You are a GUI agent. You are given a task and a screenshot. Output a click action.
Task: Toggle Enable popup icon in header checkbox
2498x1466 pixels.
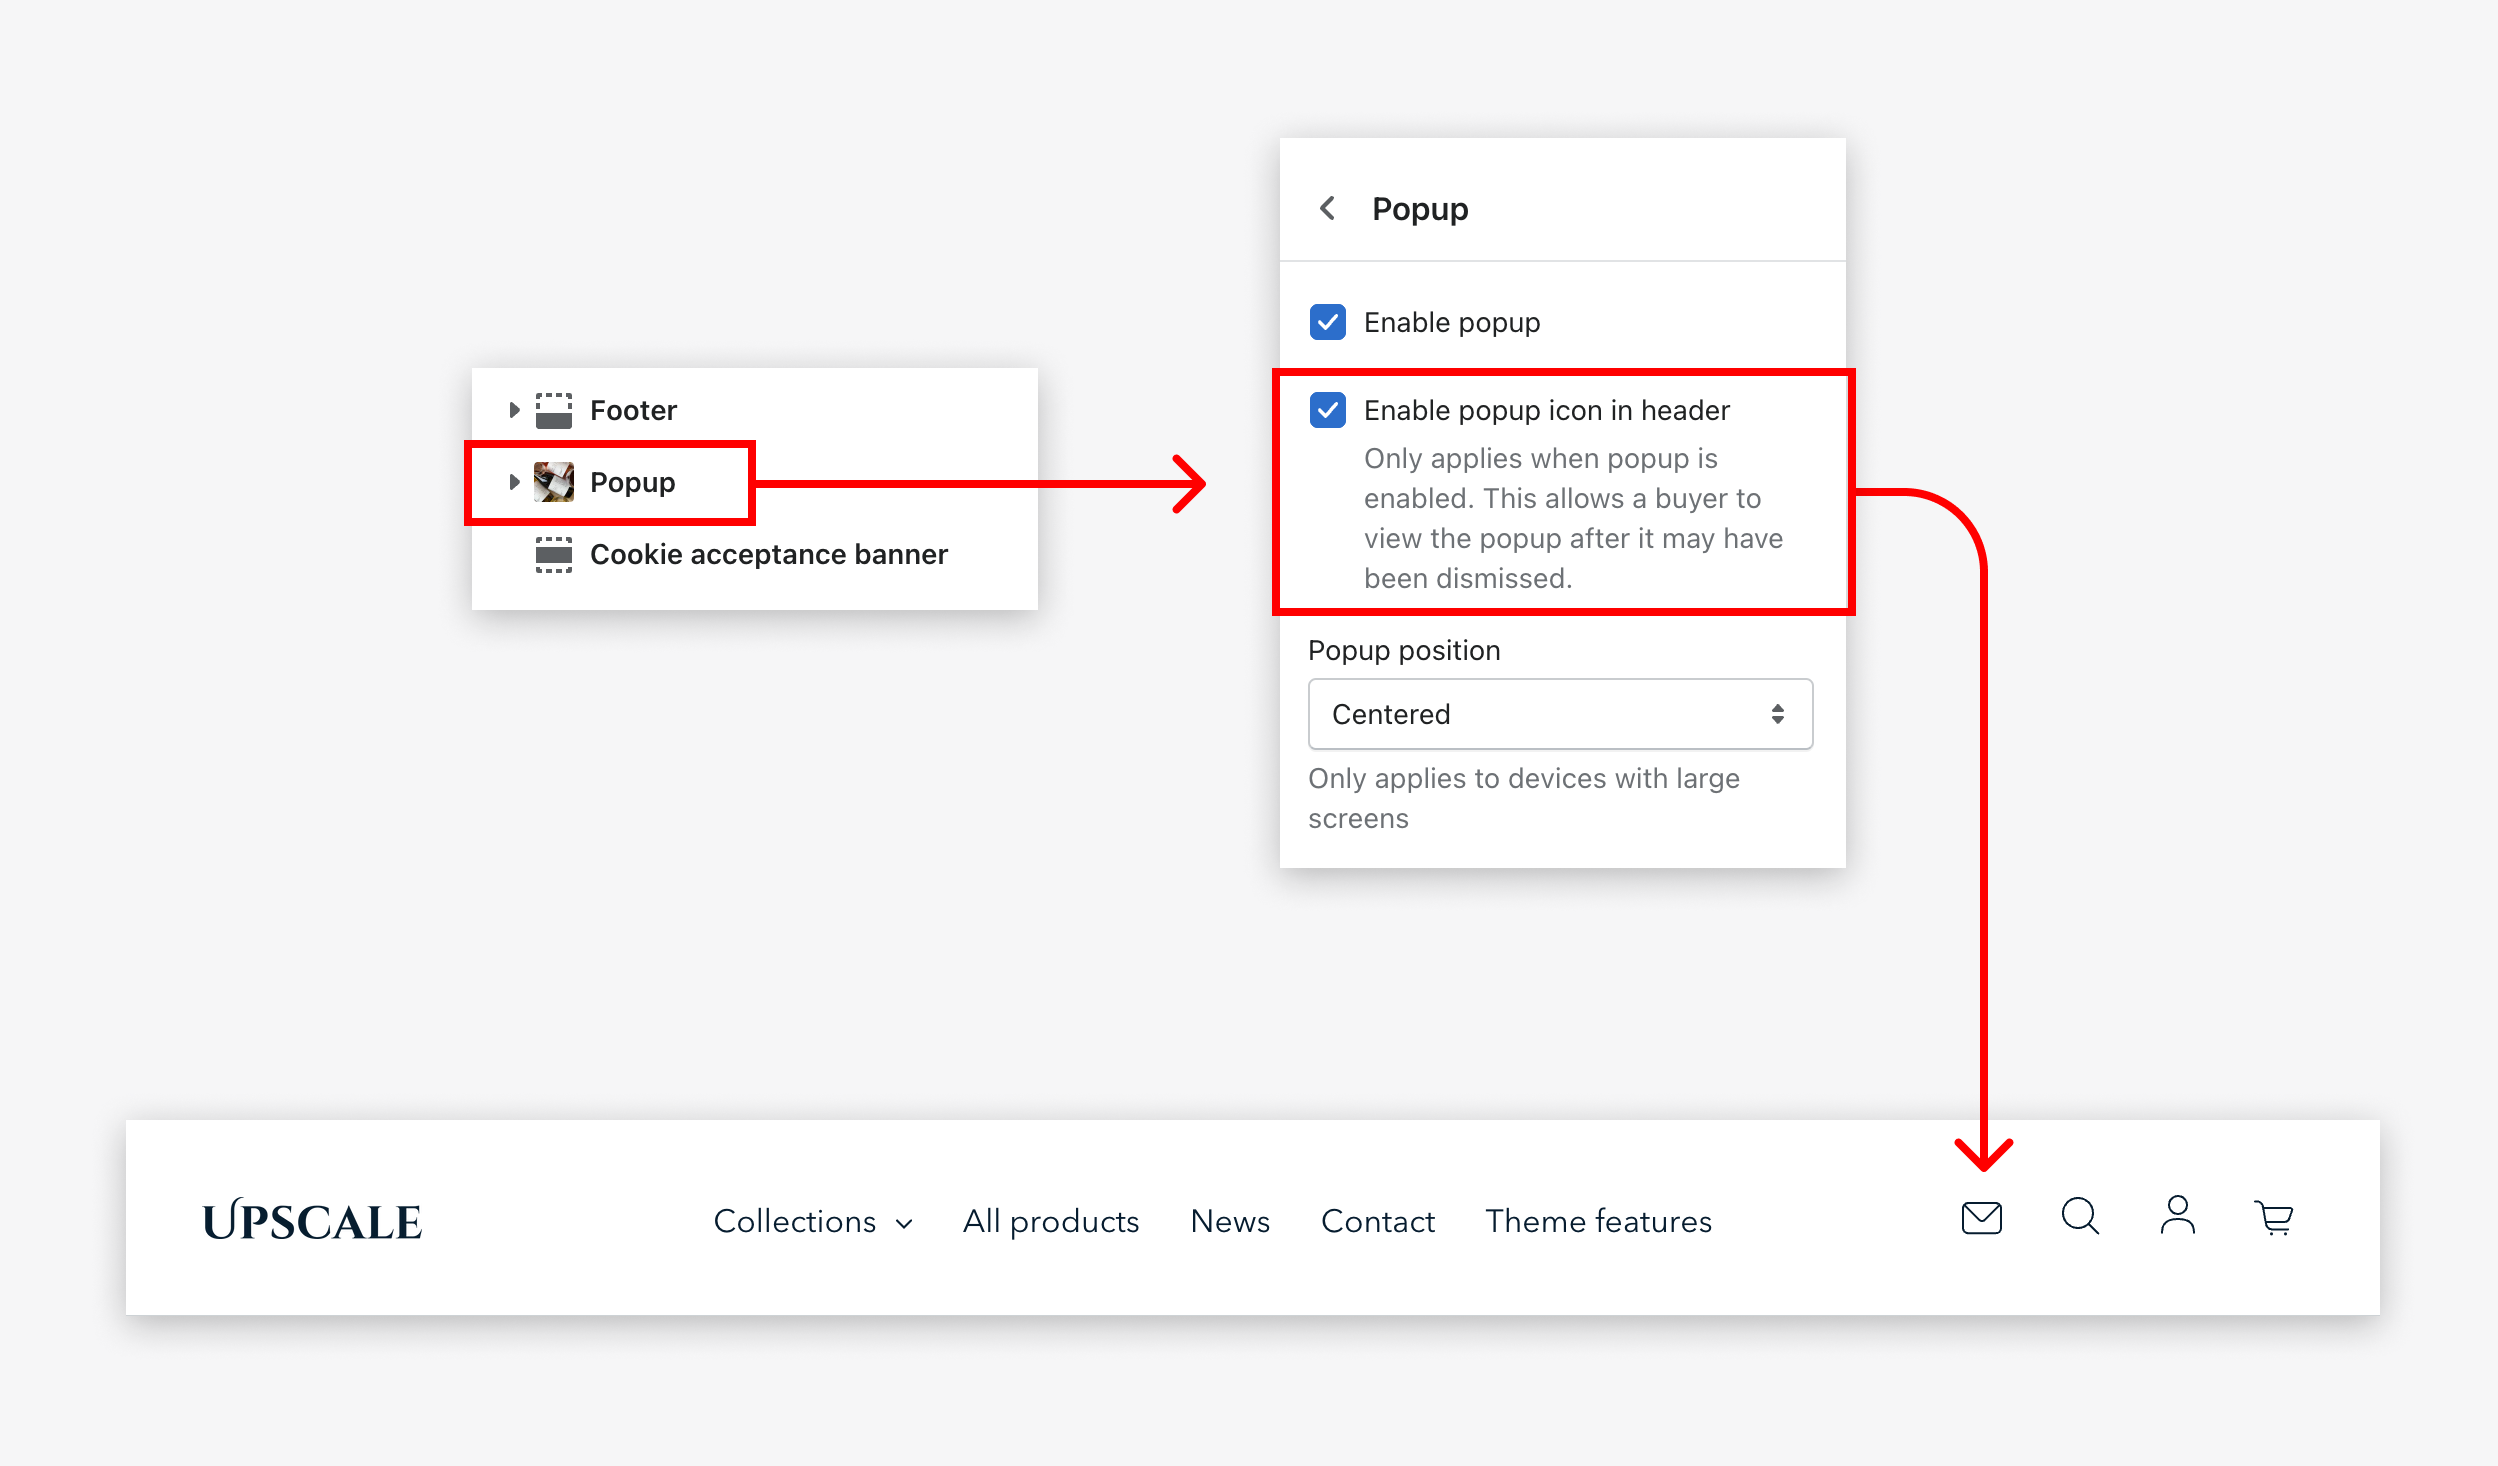[x=1327, y=410]
